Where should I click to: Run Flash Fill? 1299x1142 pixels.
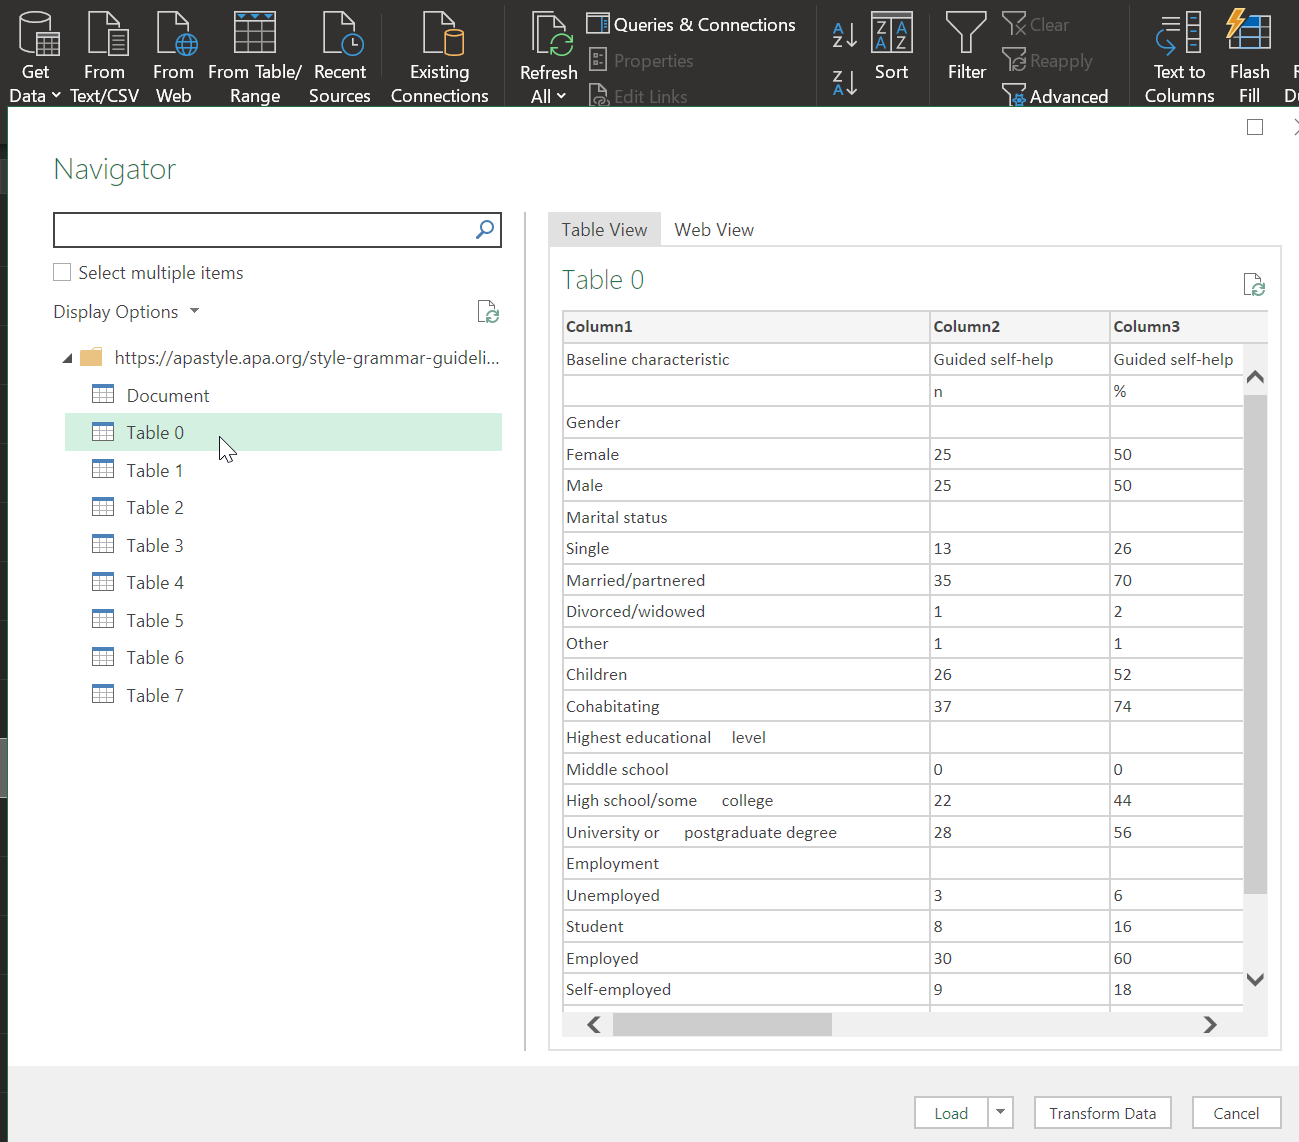pos(1249,55)
